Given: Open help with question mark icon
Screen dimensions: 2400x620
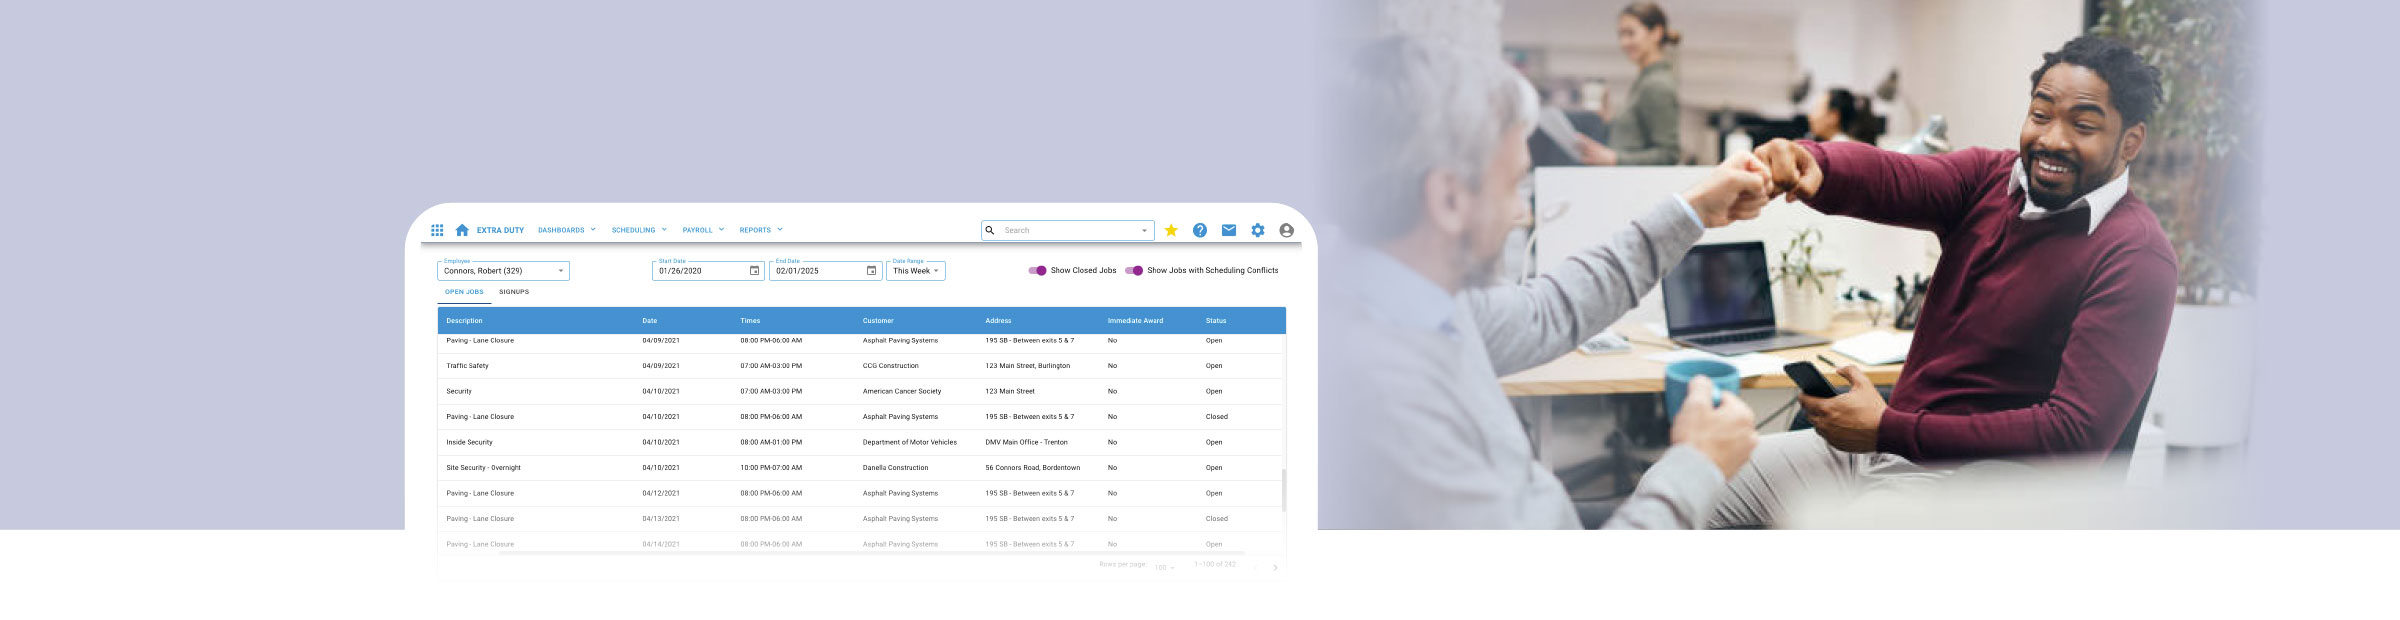Looking at the screenshot, I should (1200, 230).
